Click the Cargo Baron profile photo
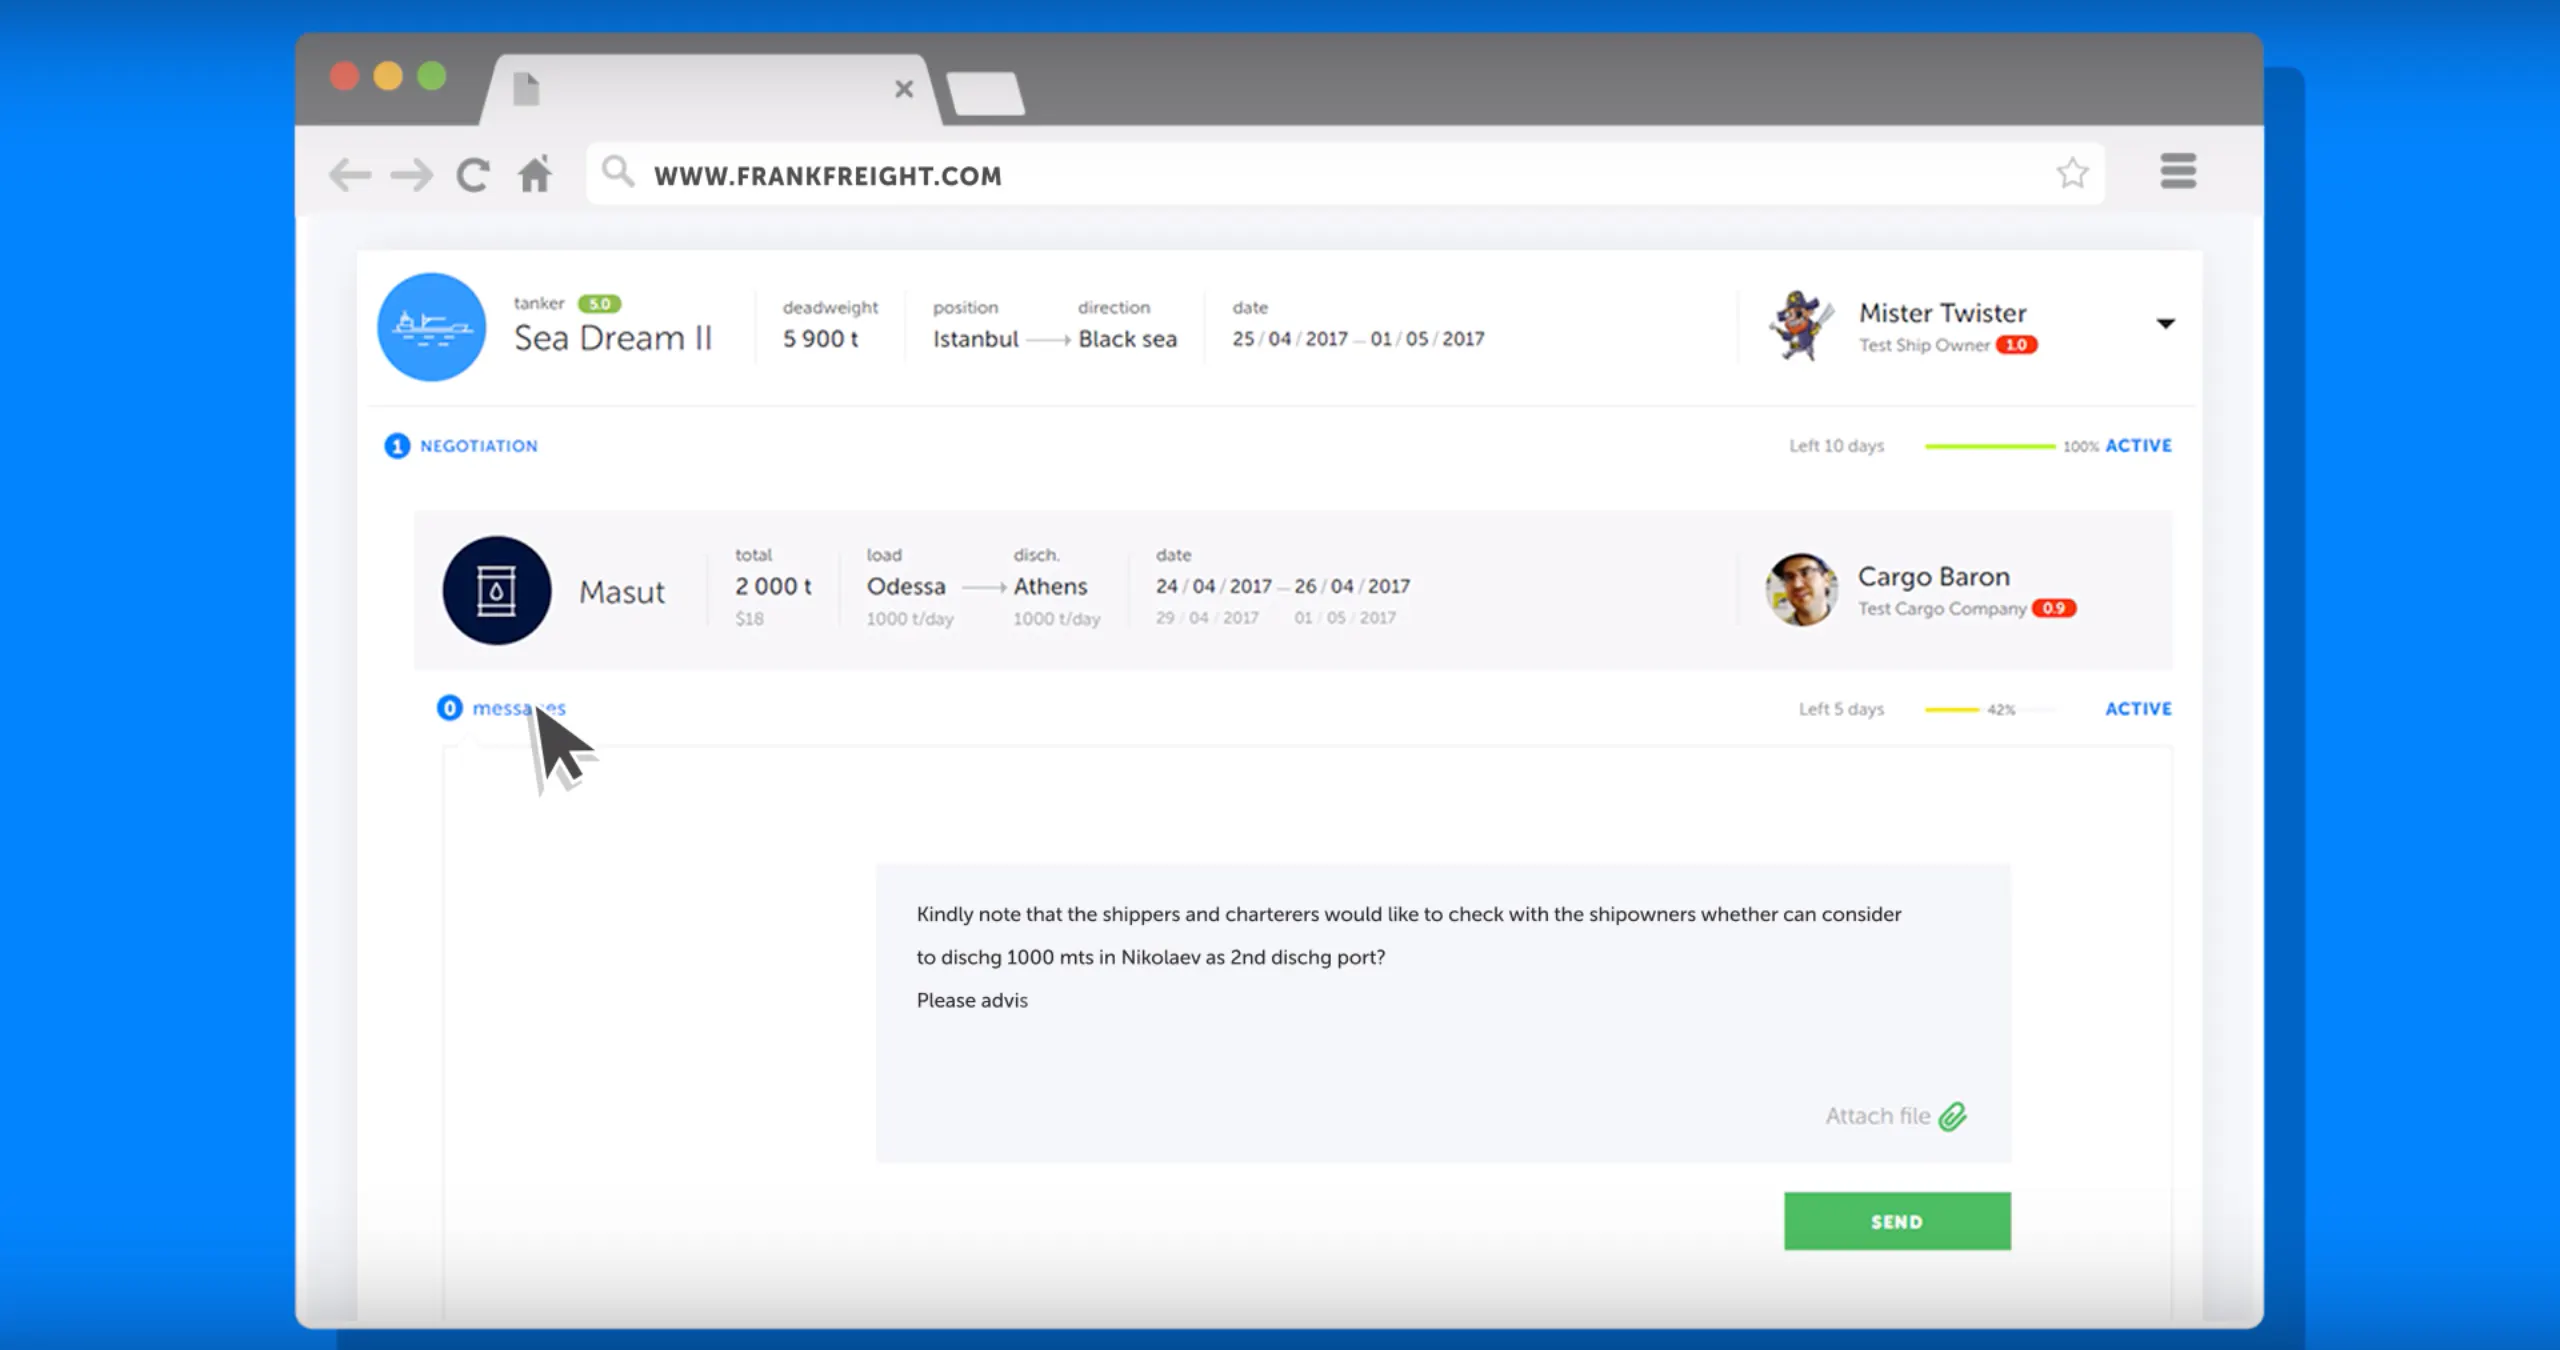The image size is (2560, 1350). click(1802, 590)
